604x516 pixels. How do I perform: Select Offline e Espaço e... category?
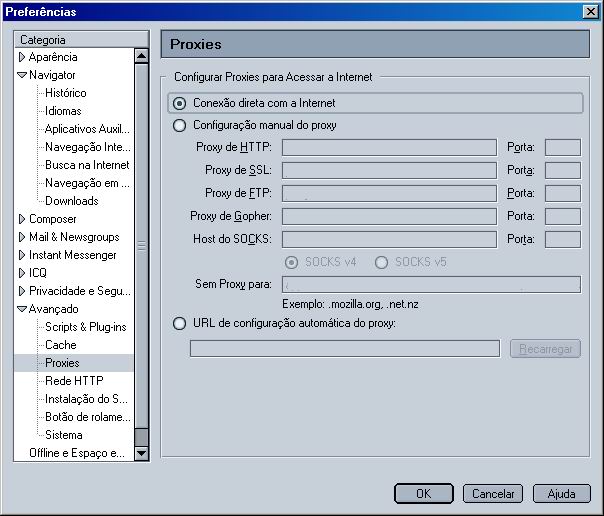coord(77,453)
